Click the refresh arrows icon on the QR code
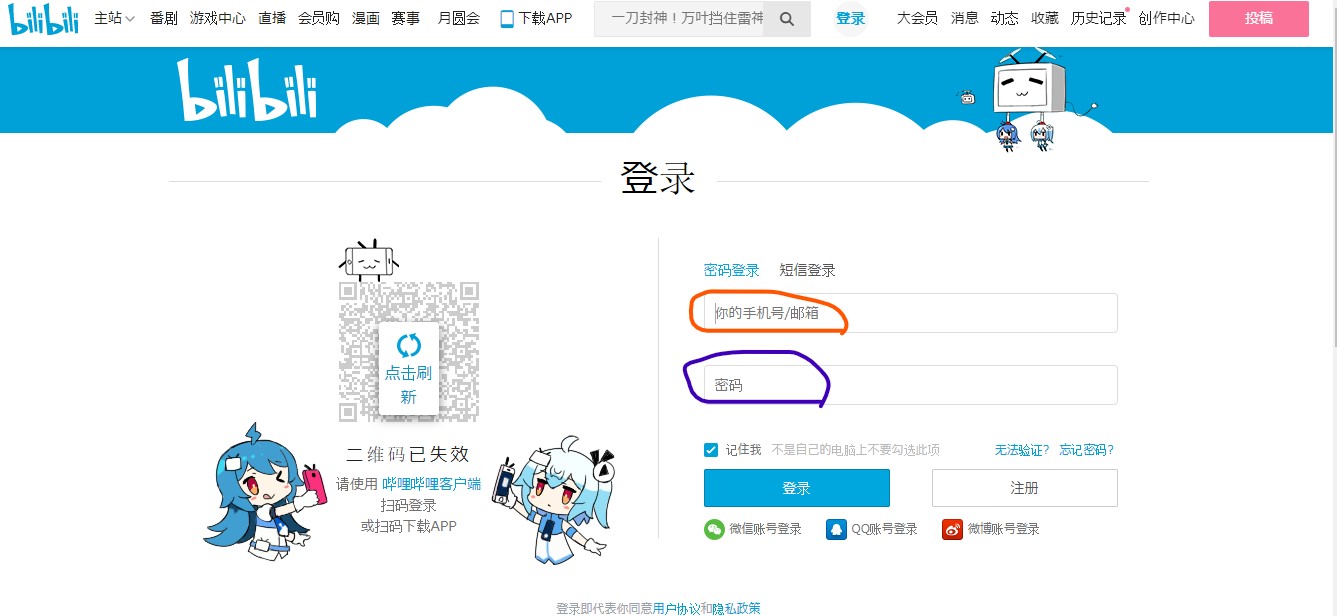Image resolution: width=1337 pixels, height=616 pixels. pos(409,346)
